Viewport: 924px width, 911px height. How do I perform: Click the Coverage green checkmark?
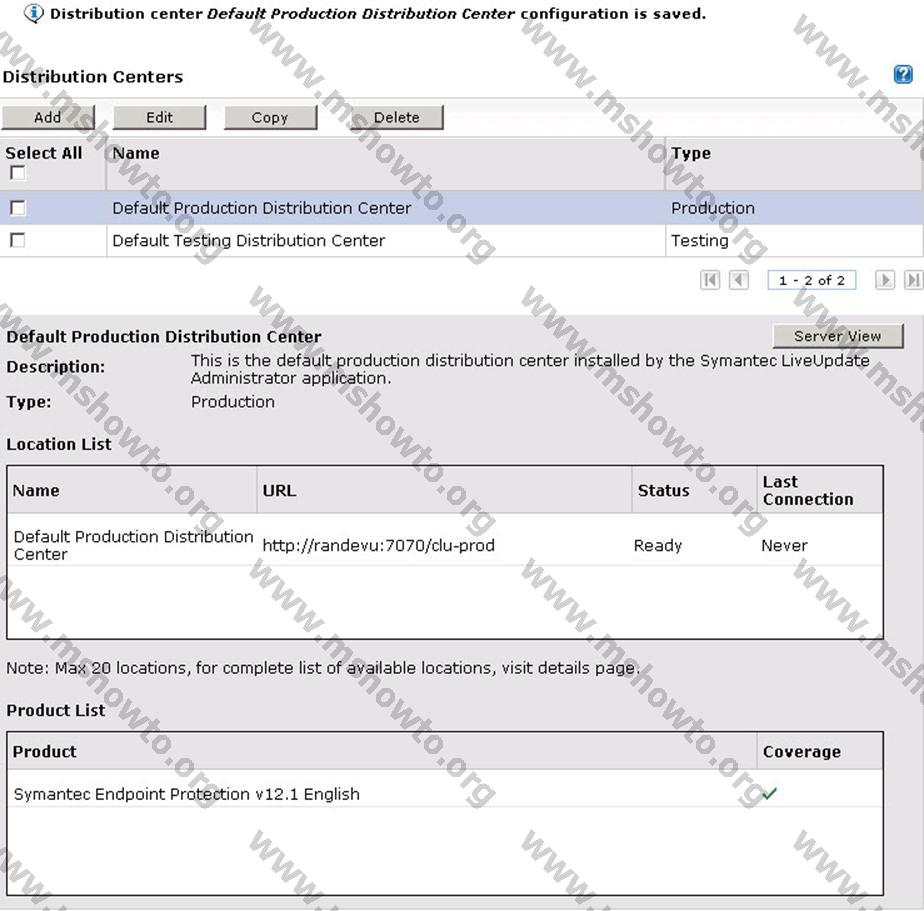[770, 794]
